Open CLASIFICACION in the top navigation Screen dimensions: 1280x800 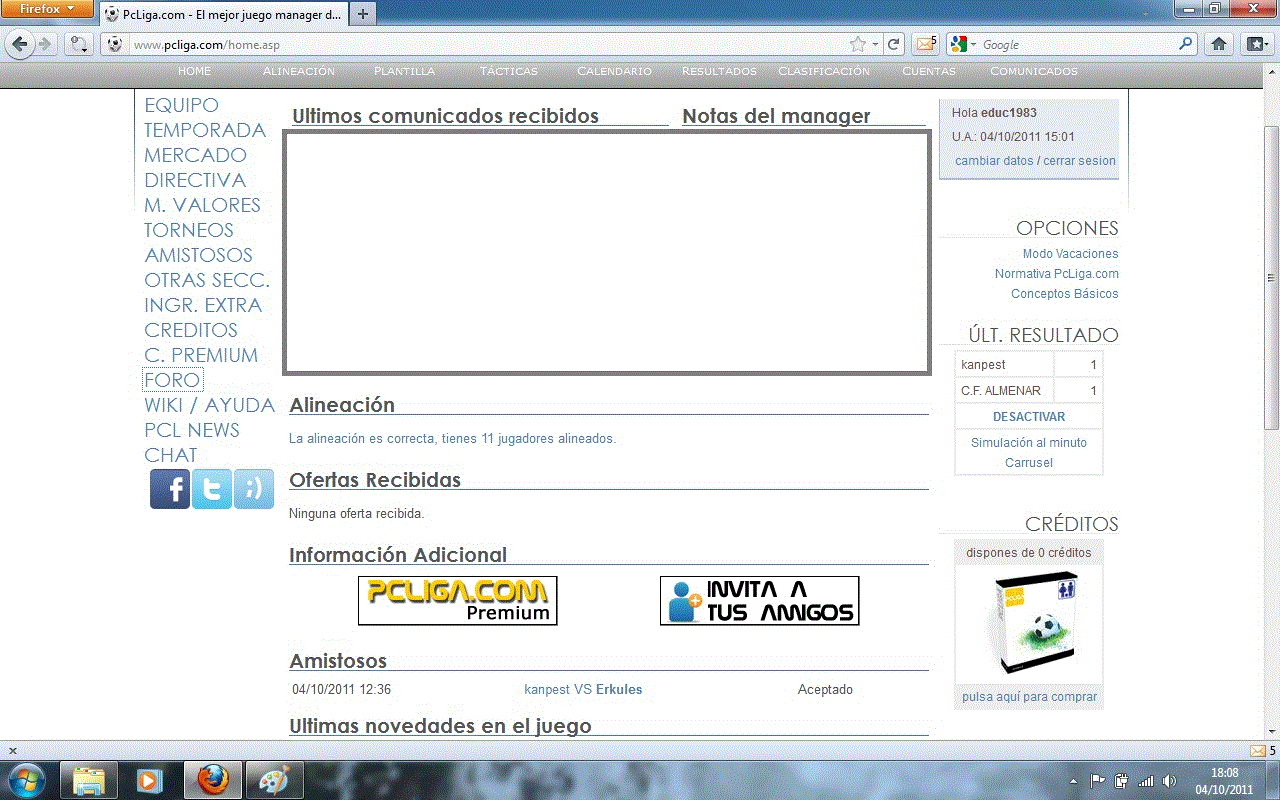click(823, 72)
